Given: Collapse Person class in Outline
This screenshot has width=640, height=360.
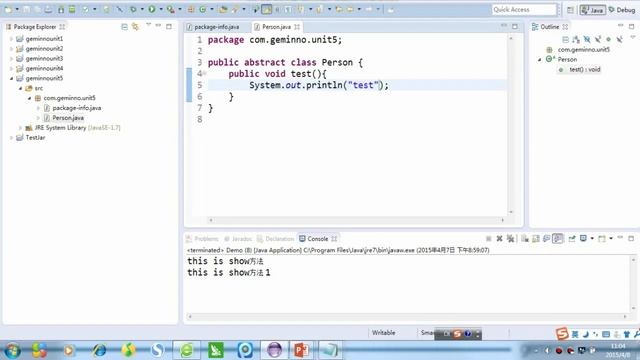Looking at the screenshot, I should coord(540,60).
